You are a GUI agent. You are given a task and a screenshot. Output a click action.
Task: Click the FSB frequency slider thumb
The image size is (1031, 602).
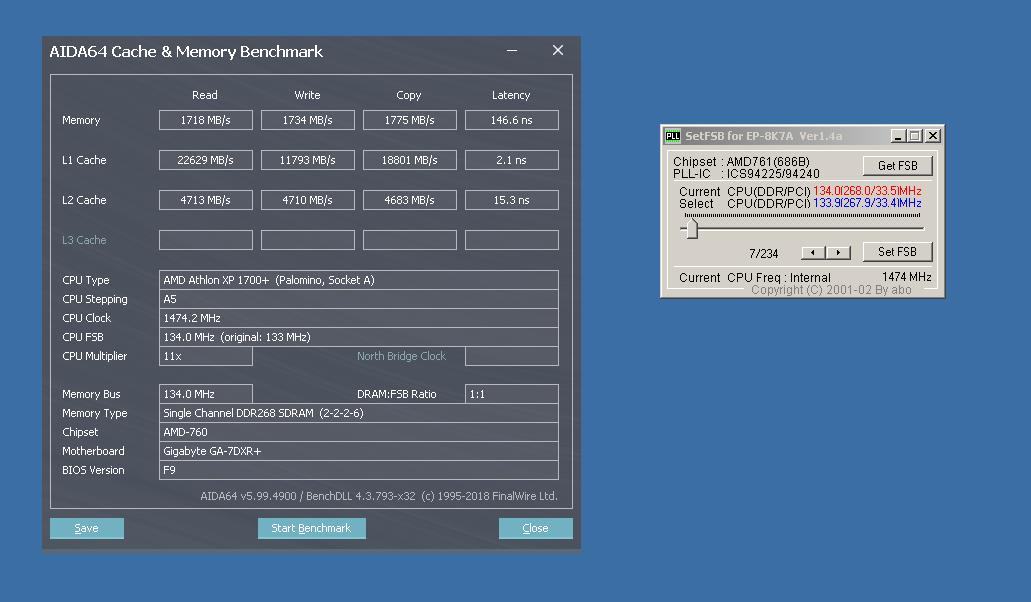click(692, 229)
